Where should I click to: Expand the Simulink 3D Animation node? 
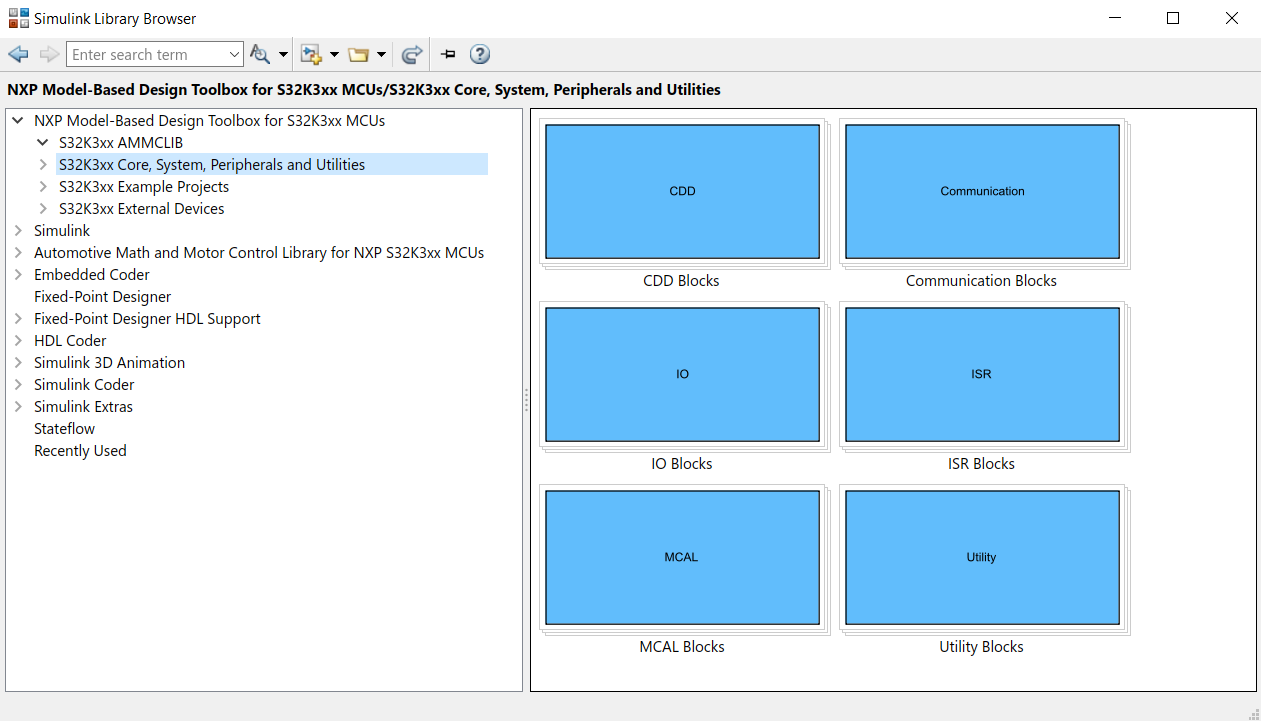pos(18,362)
